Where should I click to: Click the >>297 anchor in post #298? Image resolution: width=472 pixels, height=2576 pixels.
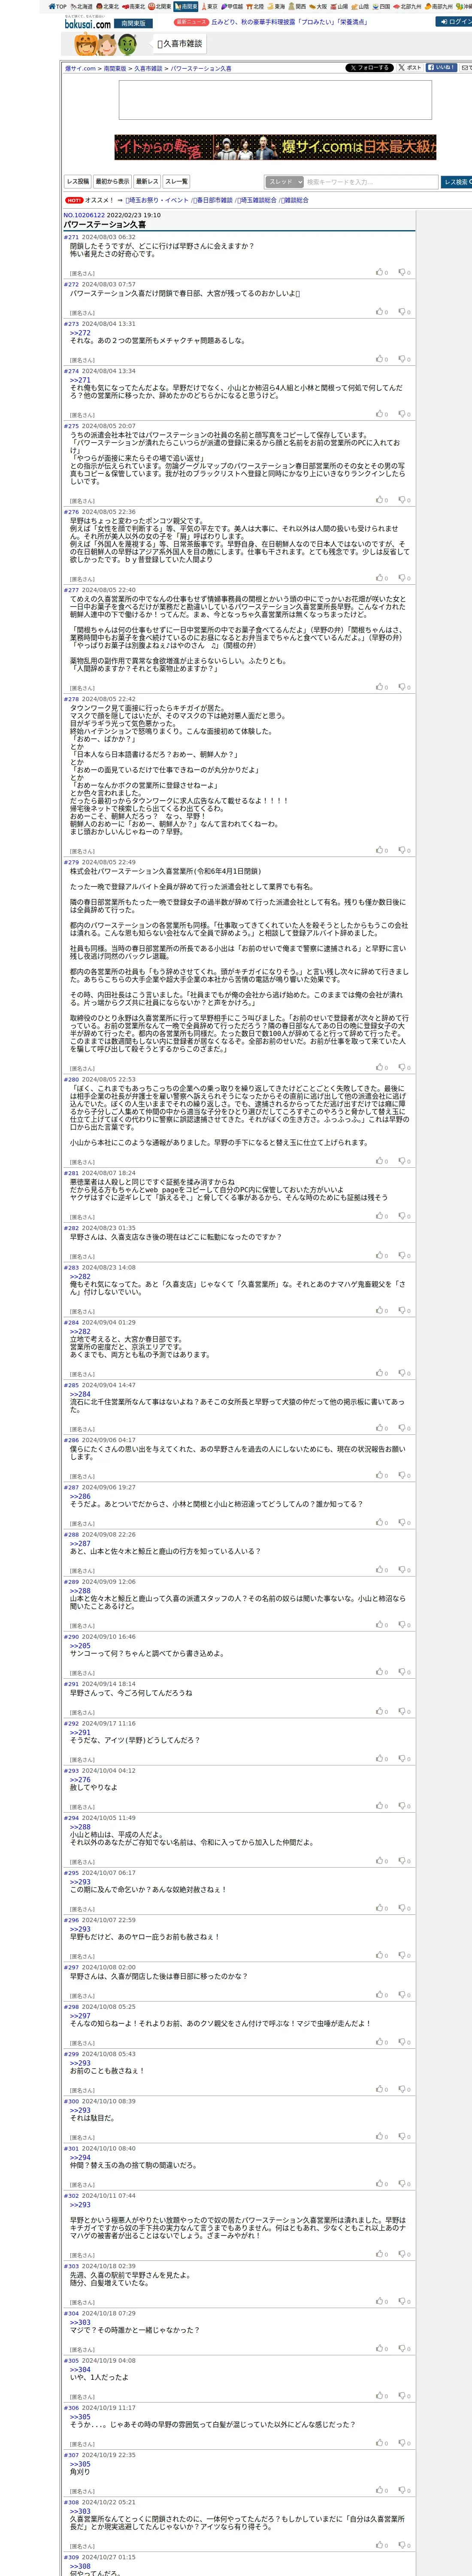(80, 2016)
